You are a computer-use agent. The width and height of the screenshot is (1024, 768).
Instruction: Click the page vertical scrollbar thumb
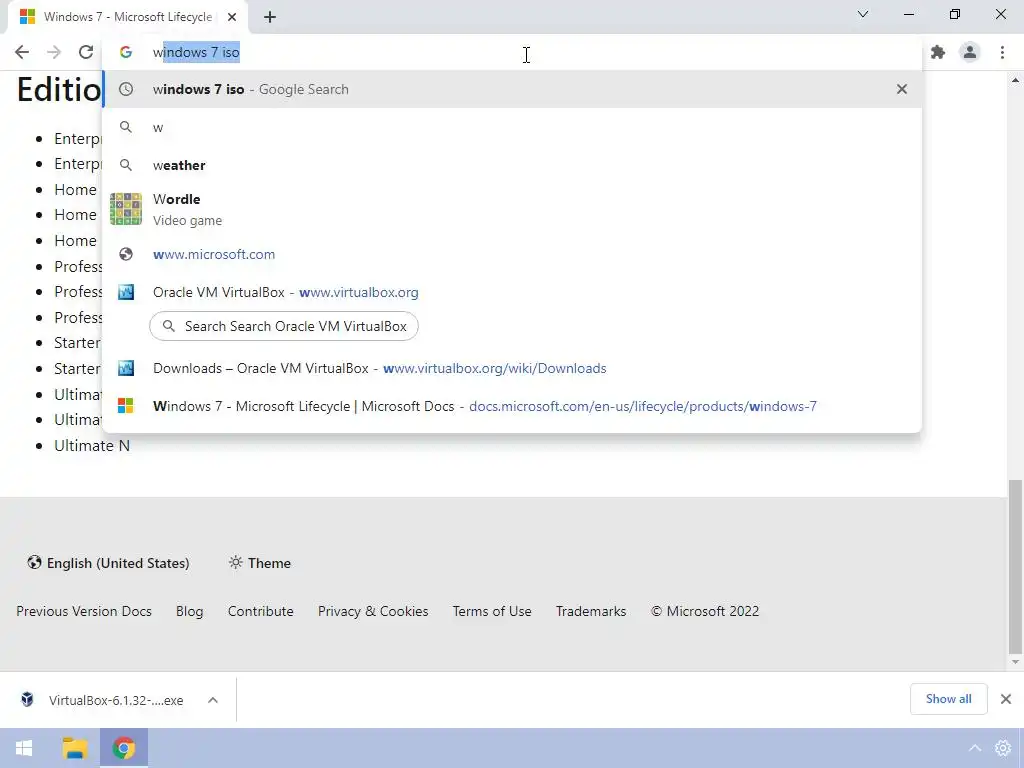coord(1015,567)
